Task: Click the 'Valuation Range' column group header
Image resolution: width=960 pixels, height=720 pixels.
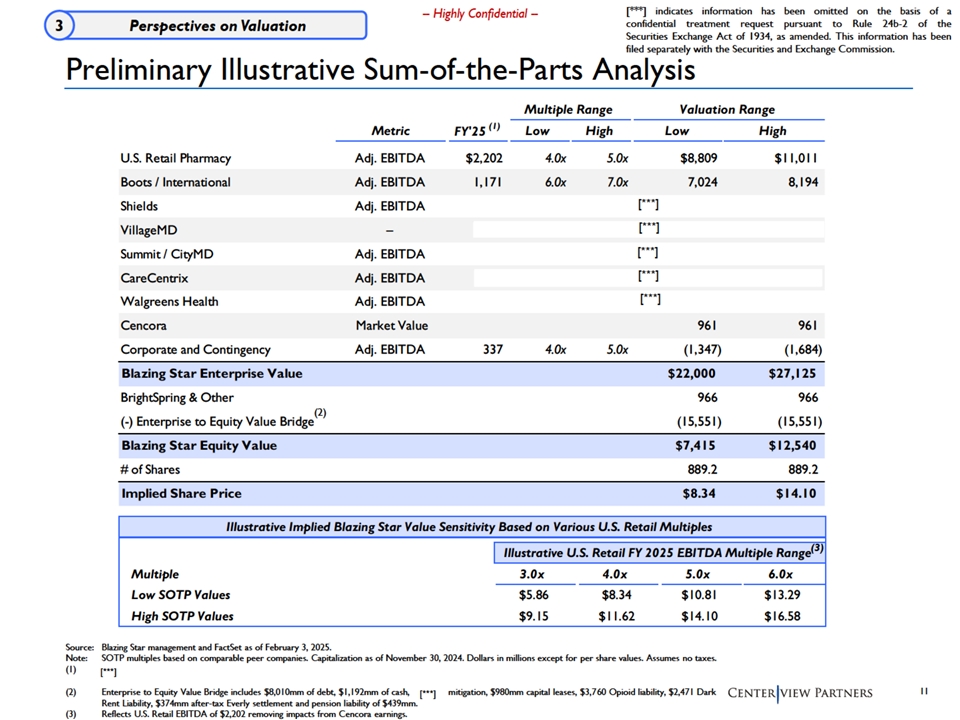Action: coord(727,110)
